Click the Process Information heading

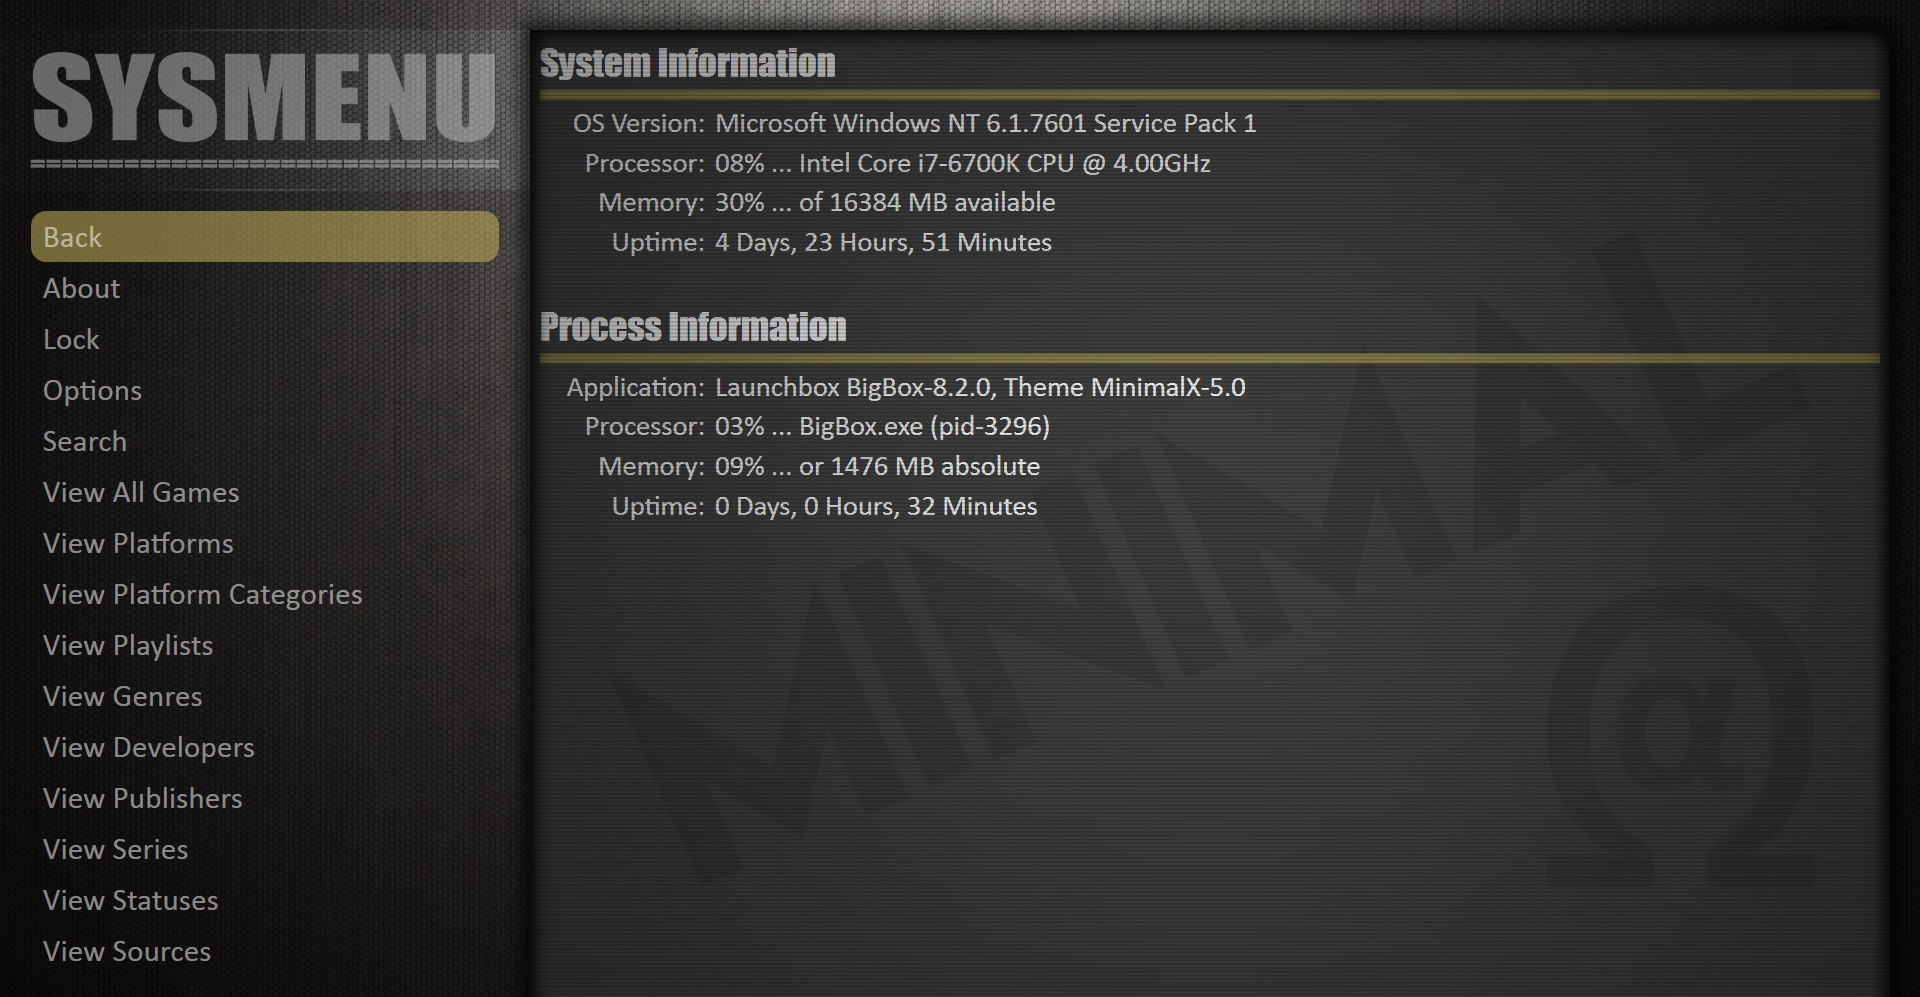click(x=693, y=327)
